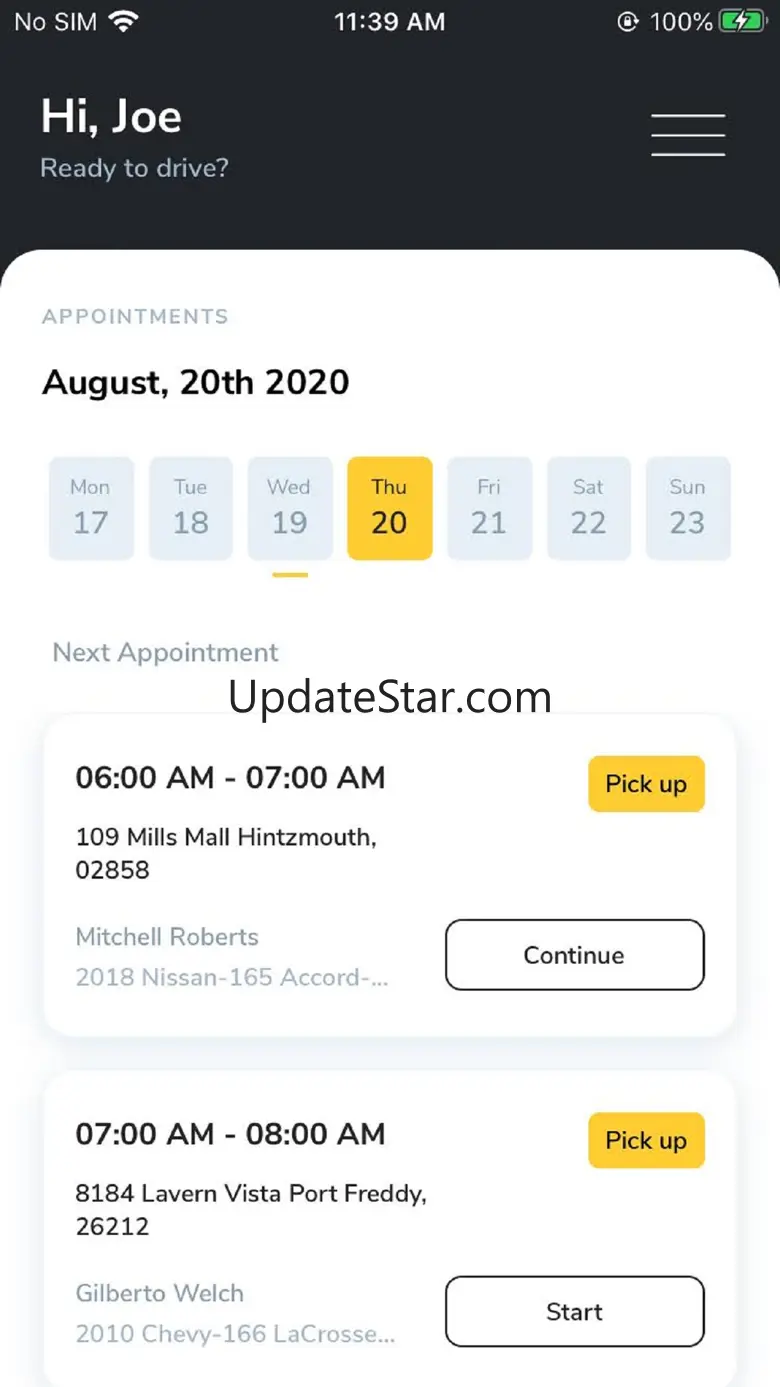Open the 8184 Lavern Vista address
Screen dimensions: 780x1387
(x=251, y=1209)
